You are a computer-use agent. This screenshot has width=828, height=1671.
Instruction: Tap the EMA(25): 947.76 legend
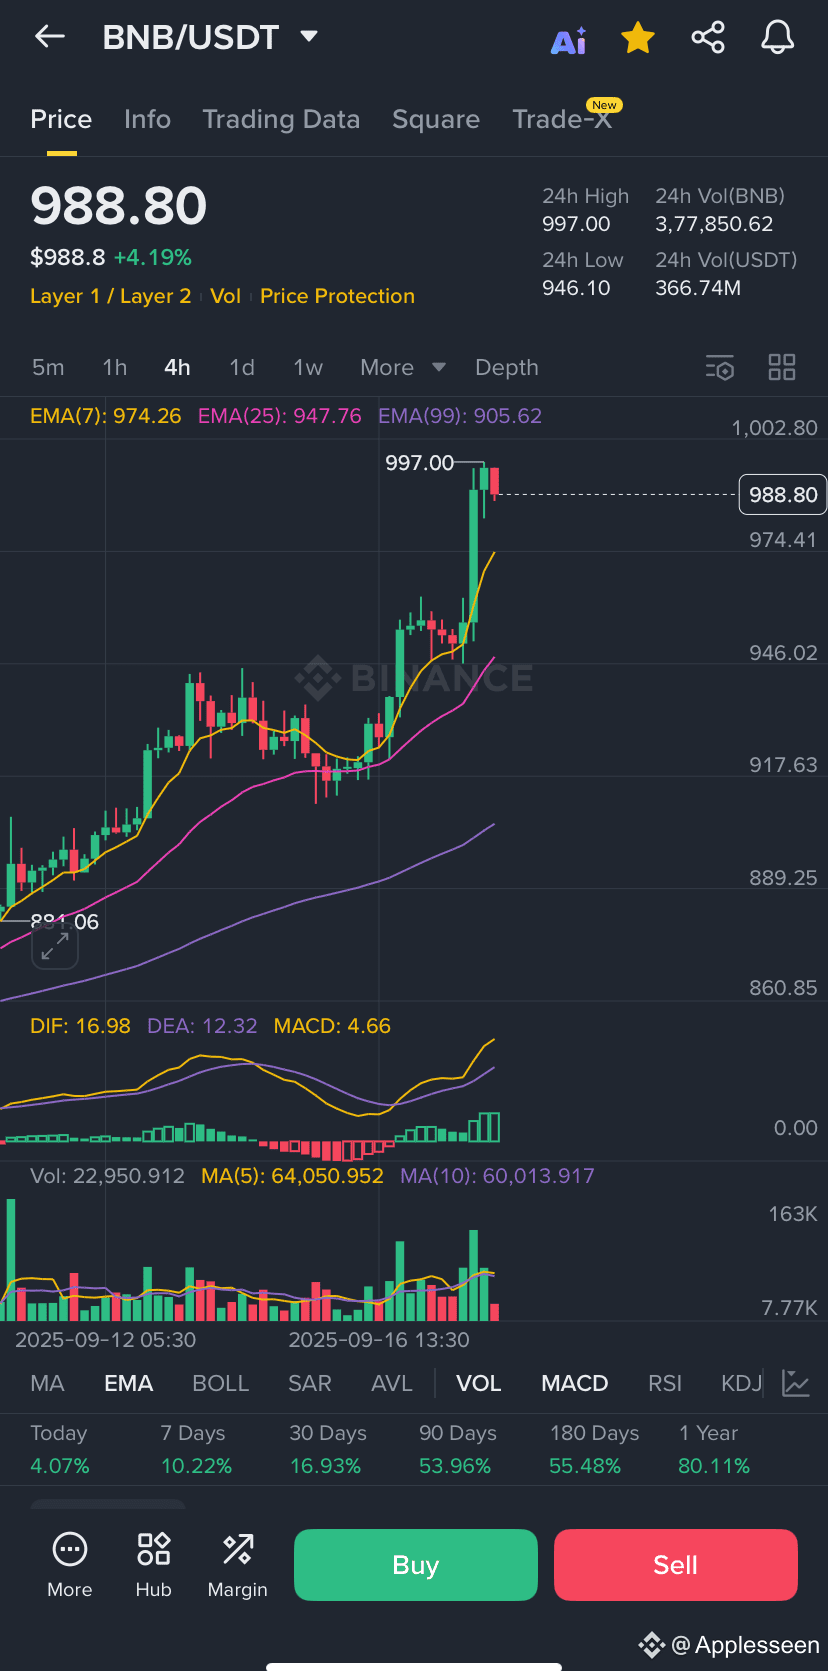(x=280, y=416)
